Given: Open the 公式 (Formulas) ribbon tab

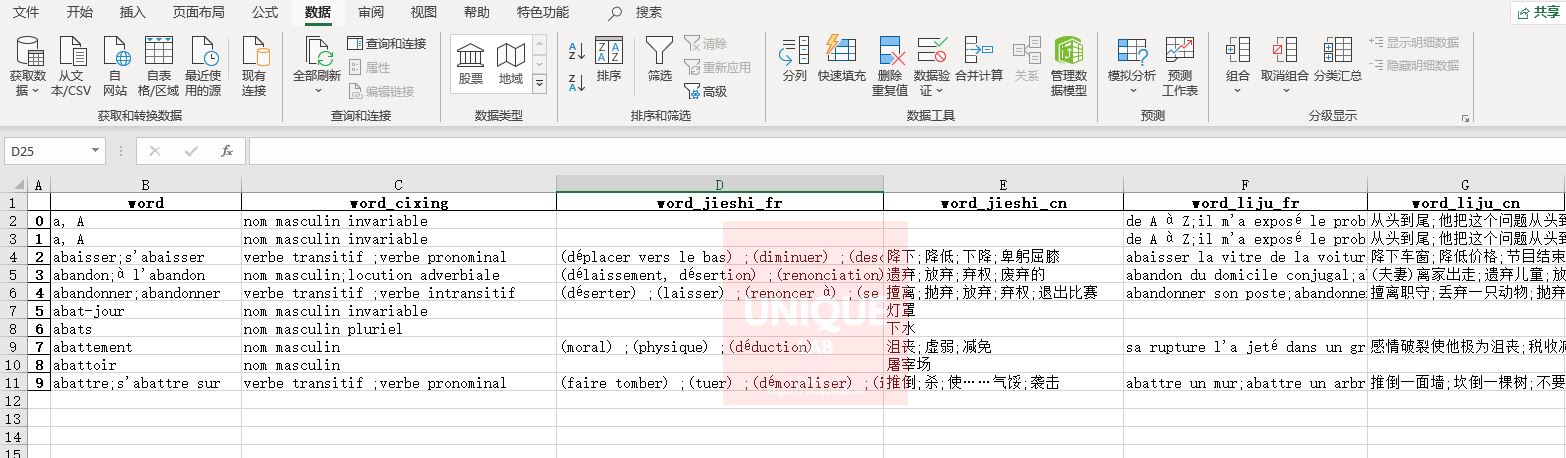Looking at the screenshot, I should [265, 13].
